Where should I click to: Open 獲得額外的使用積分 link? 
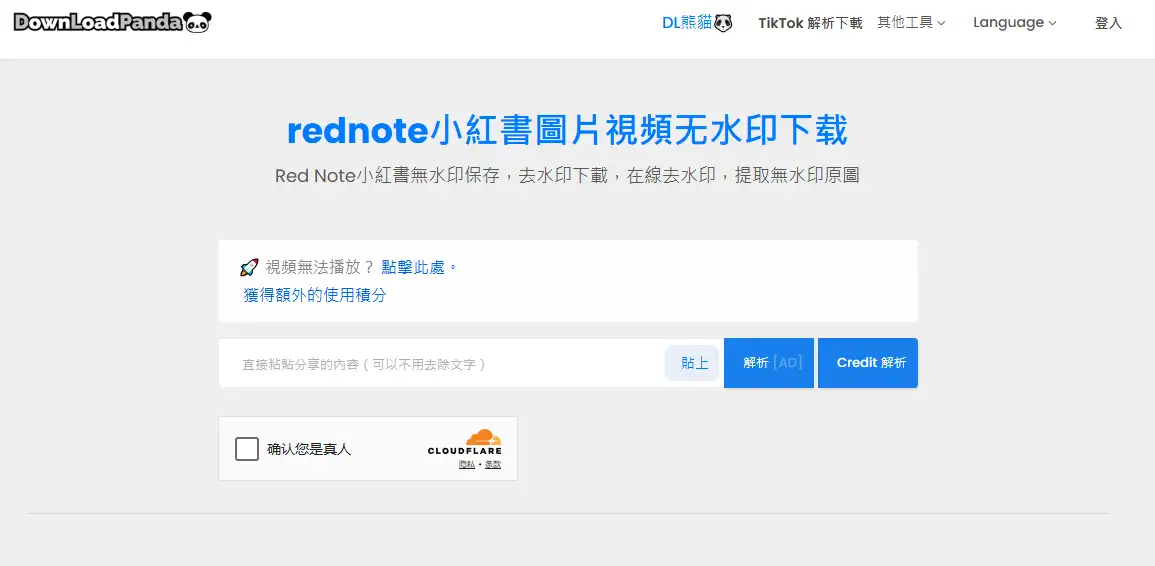point(315,296)
